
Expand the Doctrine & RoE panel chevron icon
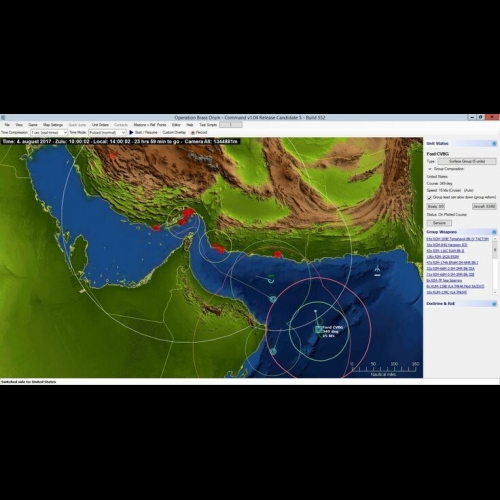click(494, 304)
